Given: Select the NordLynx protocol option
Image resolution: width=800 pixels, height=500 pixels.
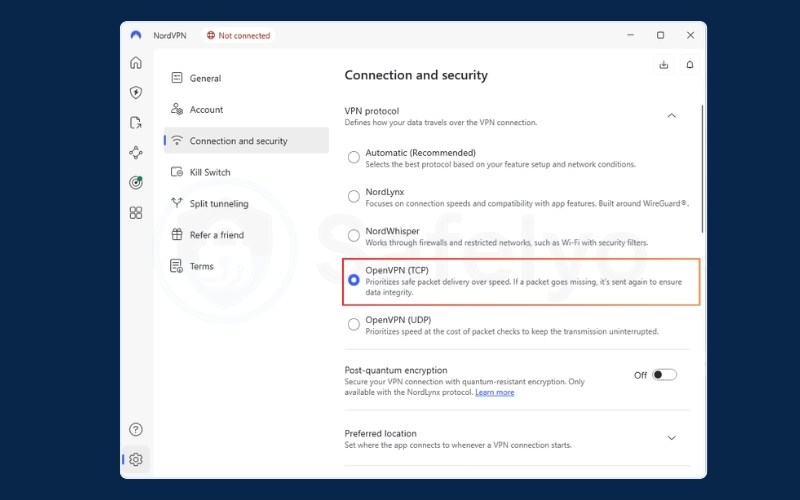Looking at the screenshot, I should coord(353,196).
